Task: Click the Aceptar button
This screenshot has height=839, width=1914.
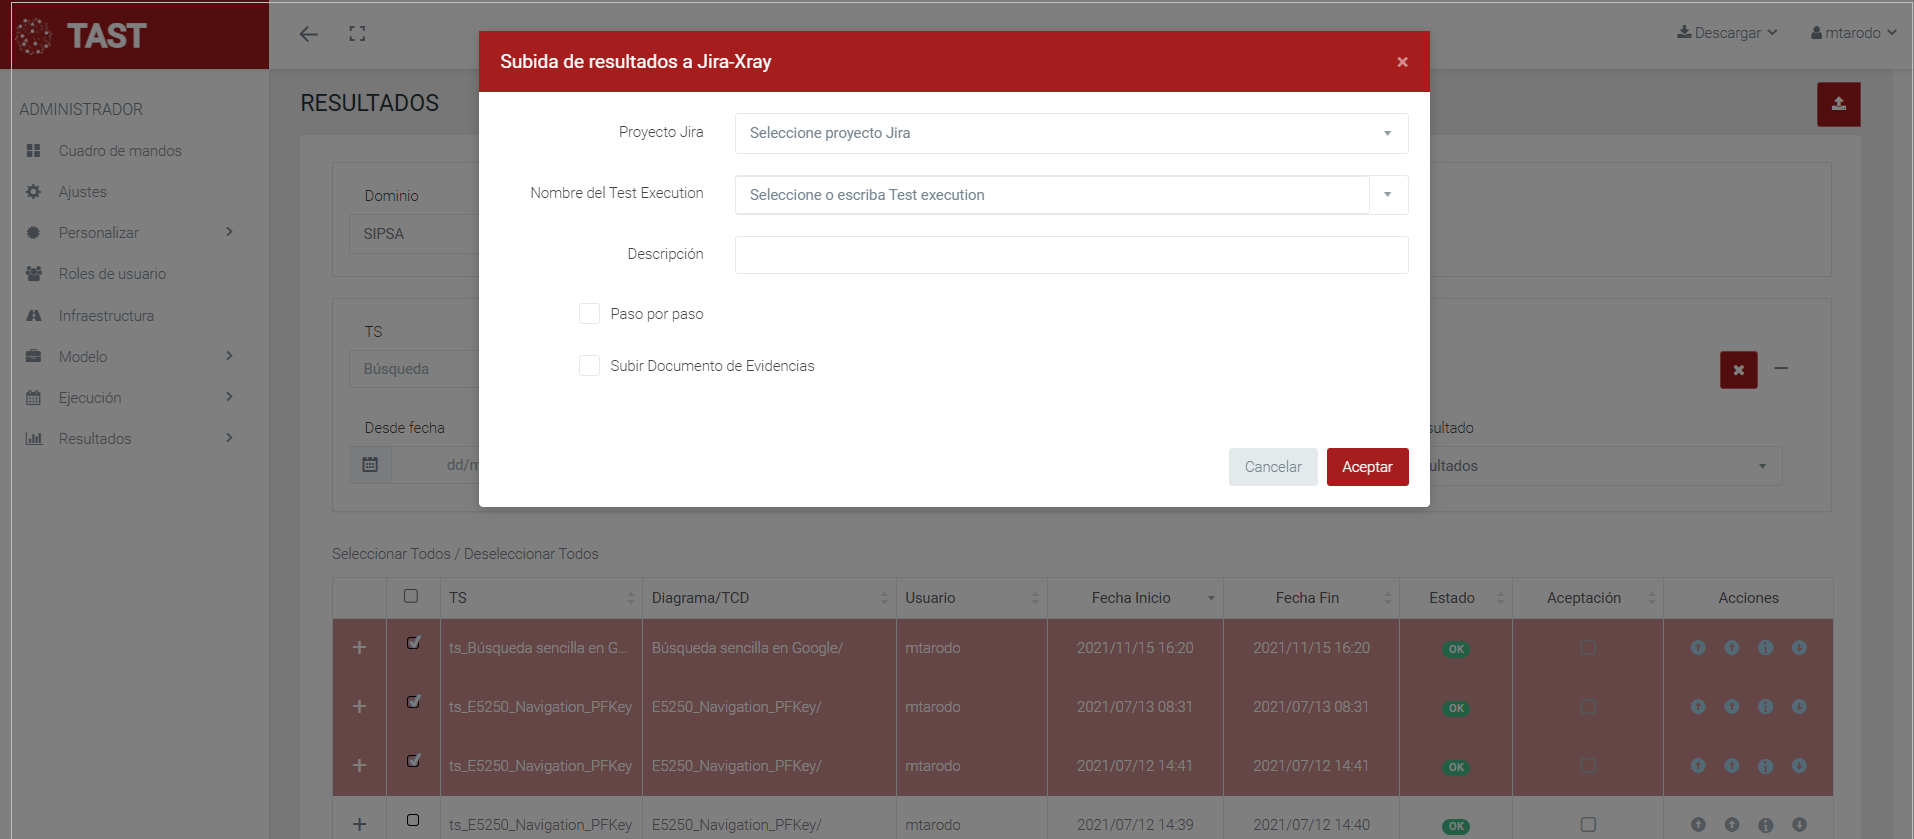Action: coord(1366,467)
